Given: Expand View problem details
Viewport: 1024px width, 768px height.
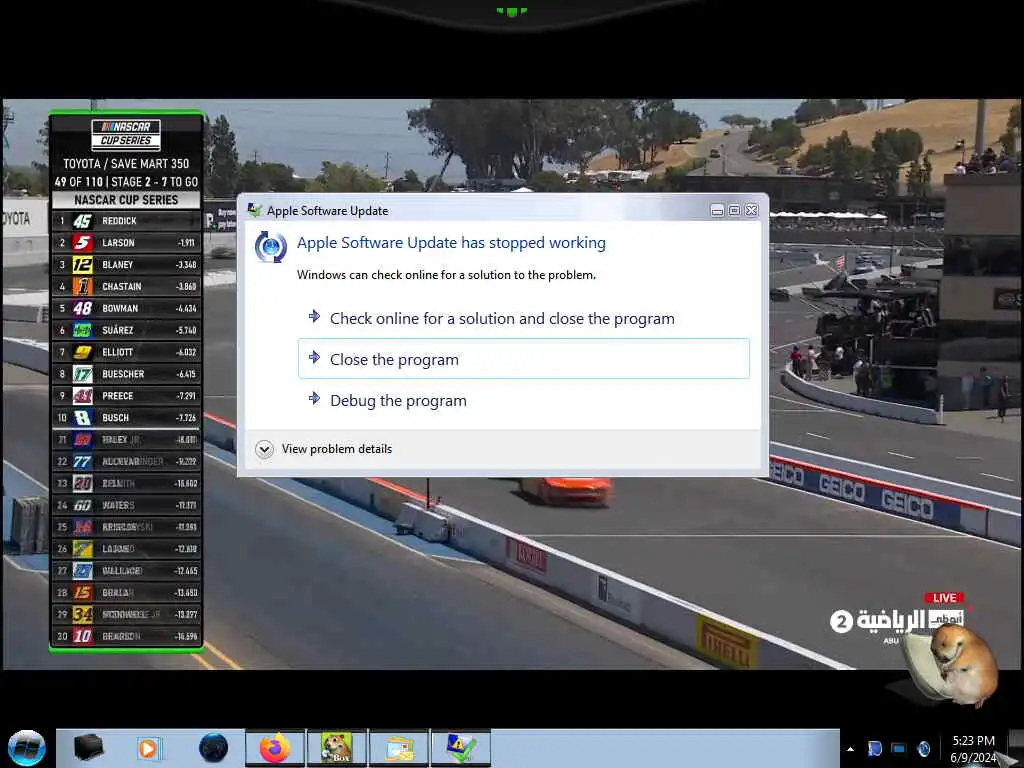Looking at the screenshot, I should pyautogui.click(x=325, y=449).
